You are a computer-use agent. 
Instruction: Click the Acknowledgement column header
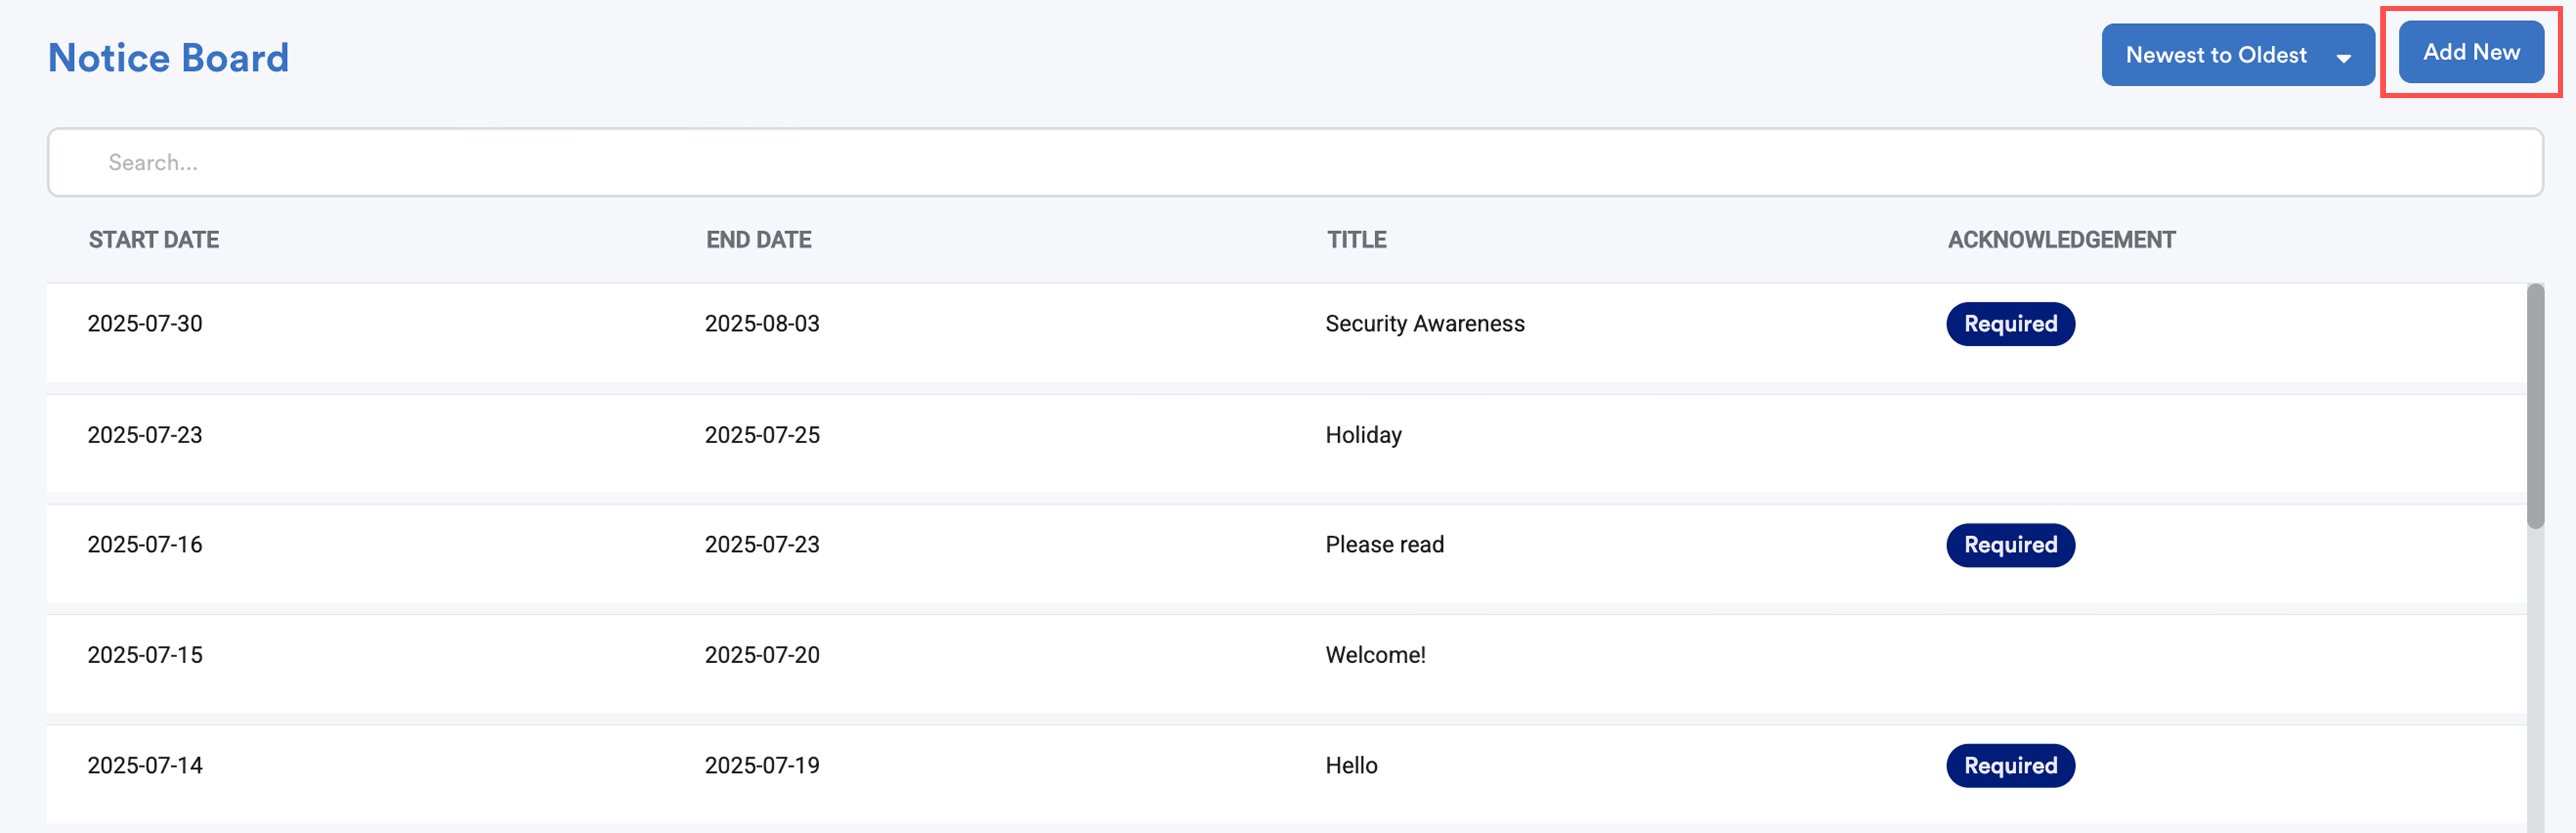click(2061, 240)
